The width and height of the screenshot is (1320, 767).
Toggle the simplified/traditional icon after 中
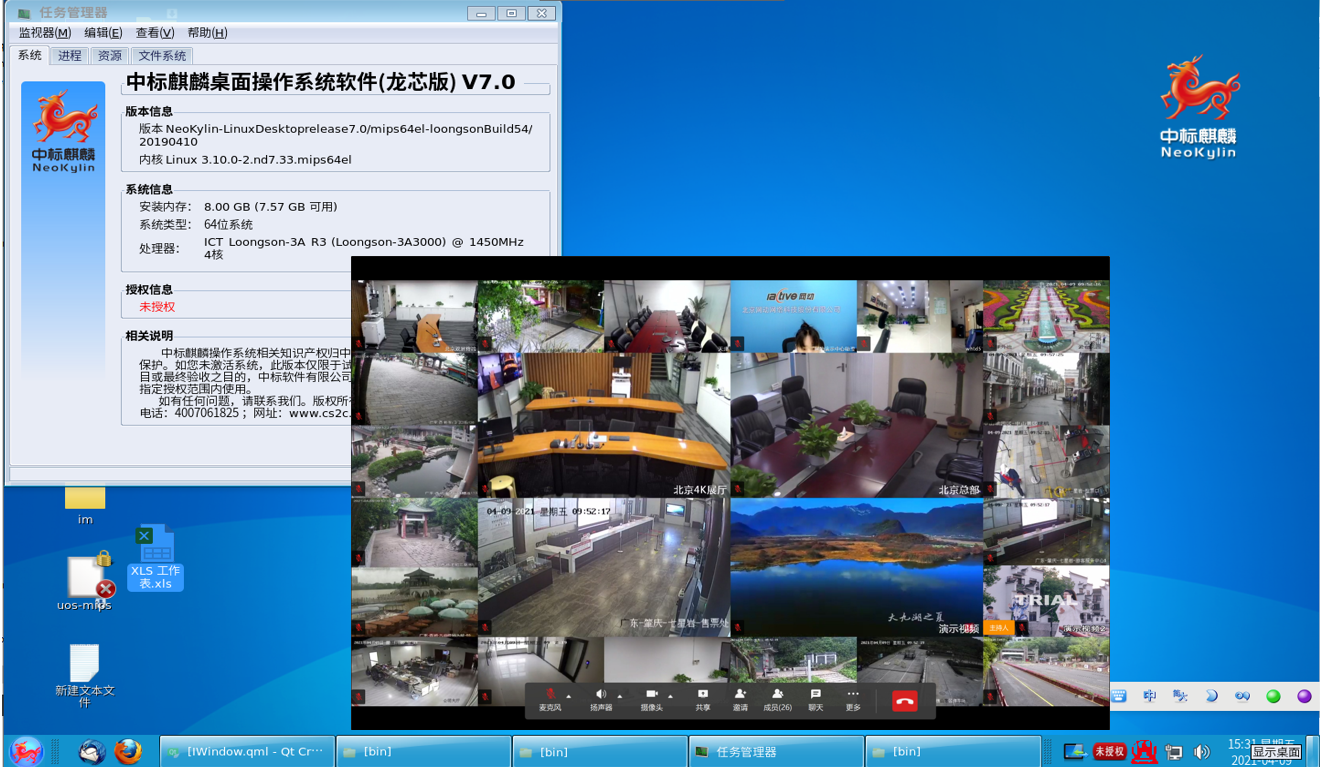coord(1181,696)
